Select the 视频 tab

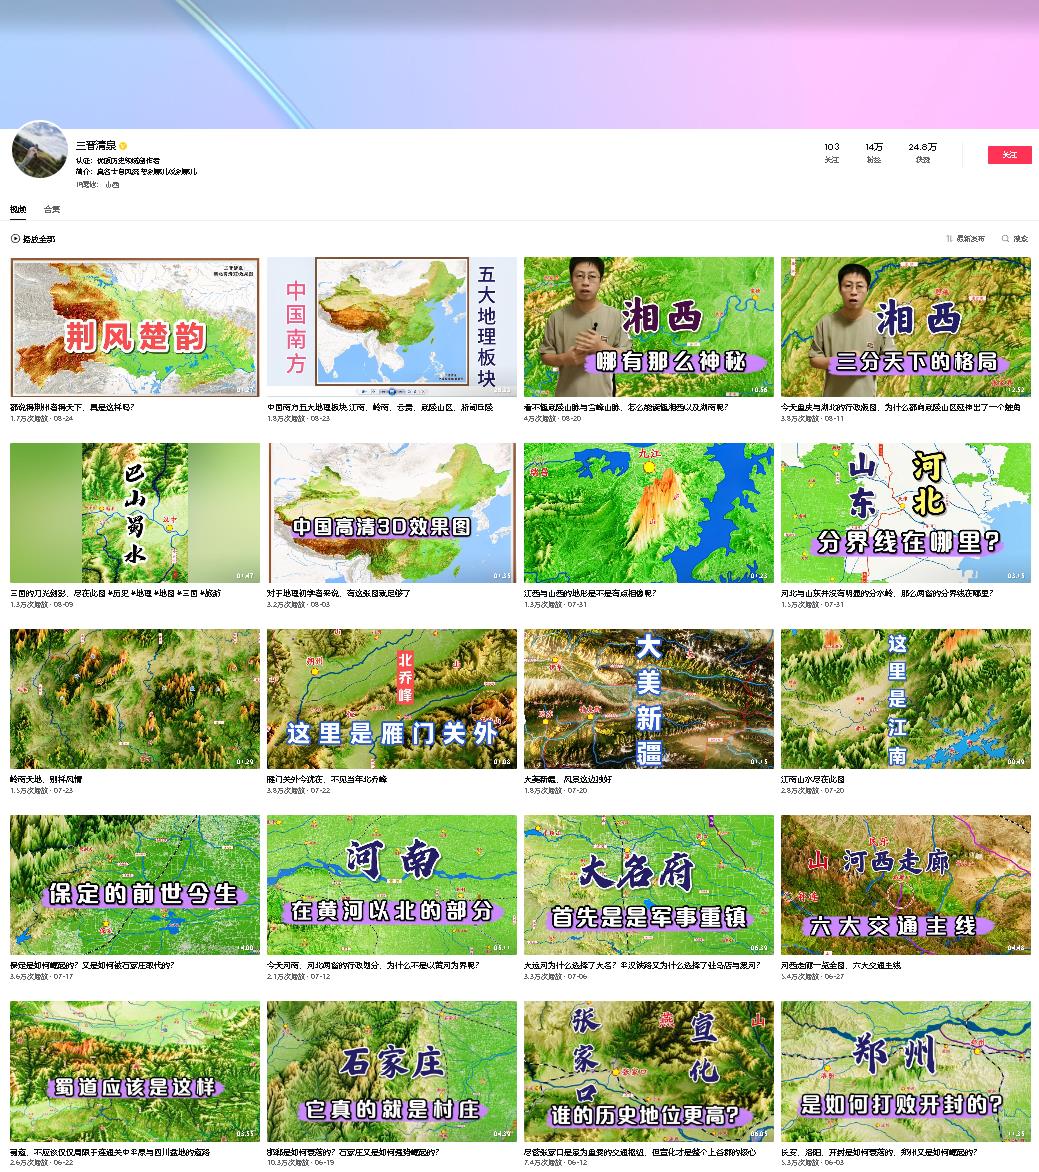click(x=18, y=210)
